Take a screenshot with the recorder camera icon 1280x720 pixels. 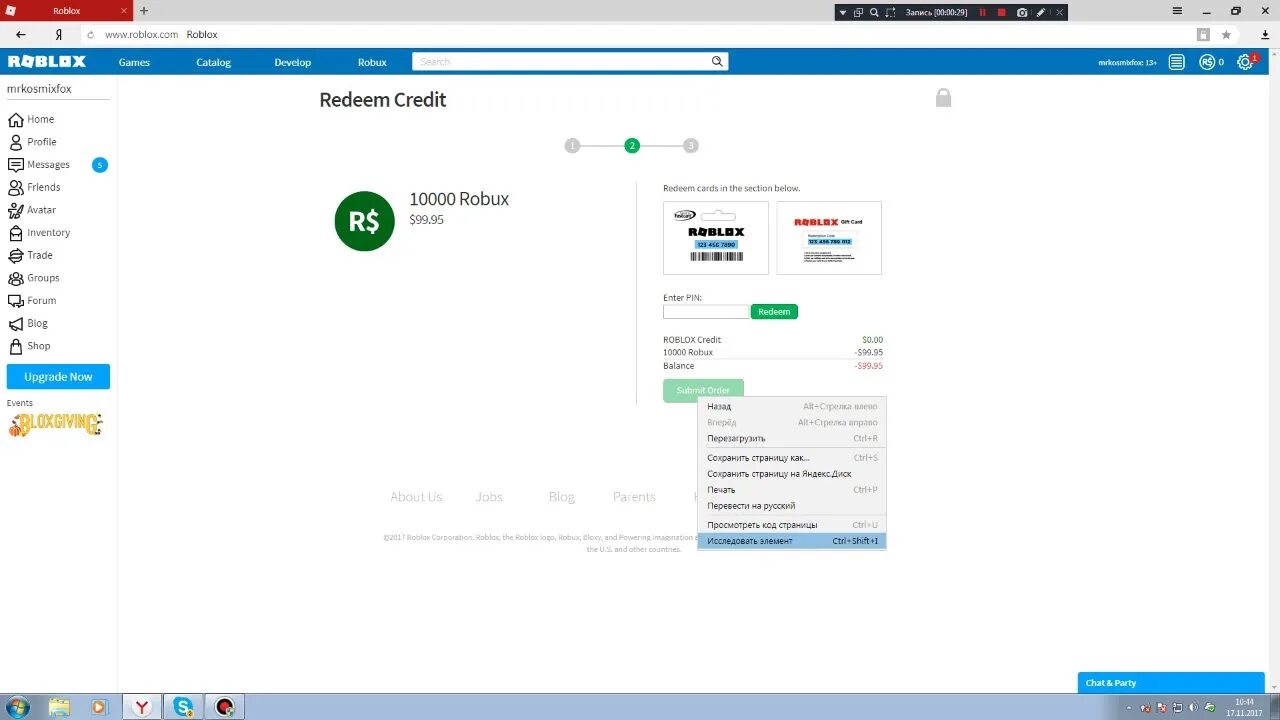pyautogui.click(x=1022, y=12)
